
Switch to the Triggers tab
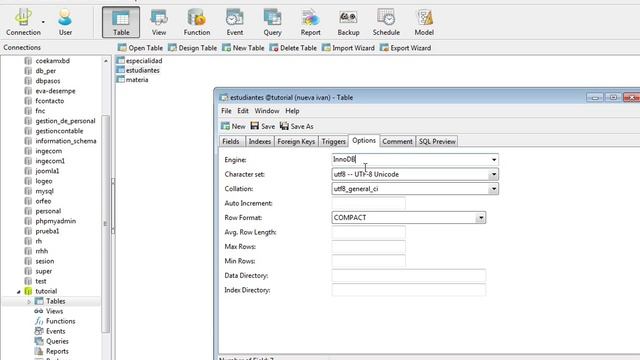(333, 141)
